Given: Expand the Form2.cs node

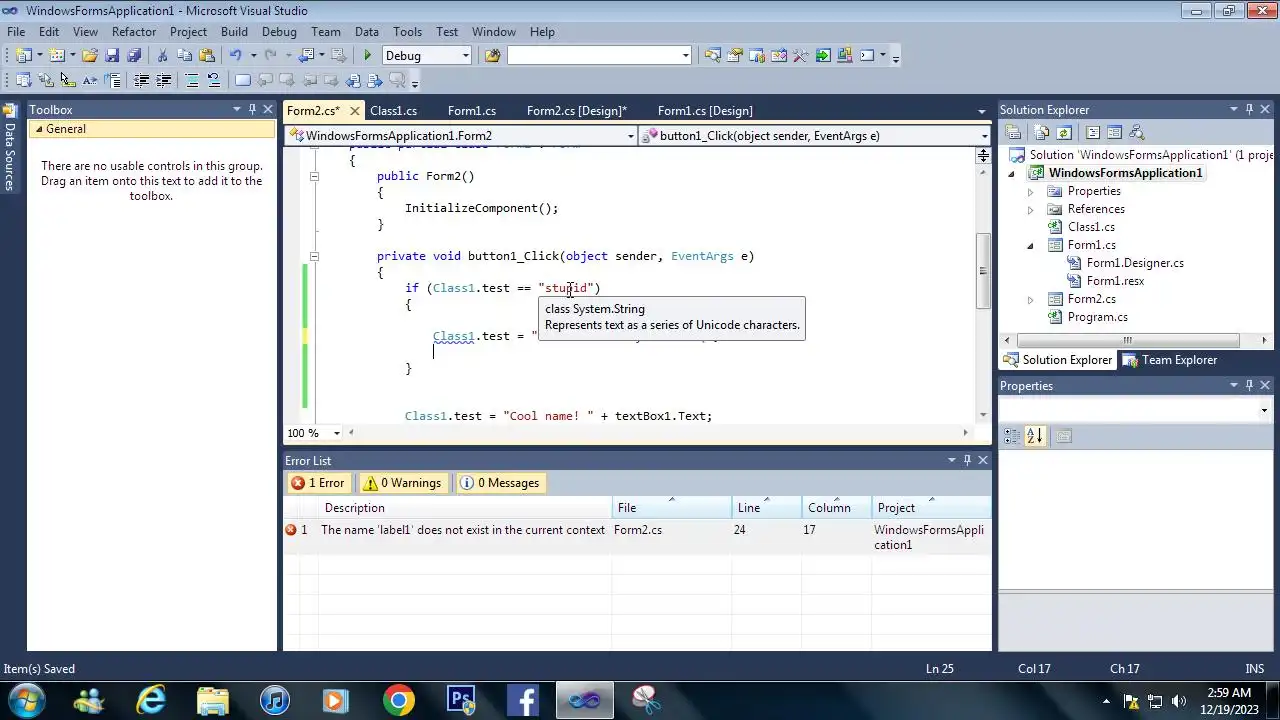Looking at the screenshot, I should (x=1030, y=299).
